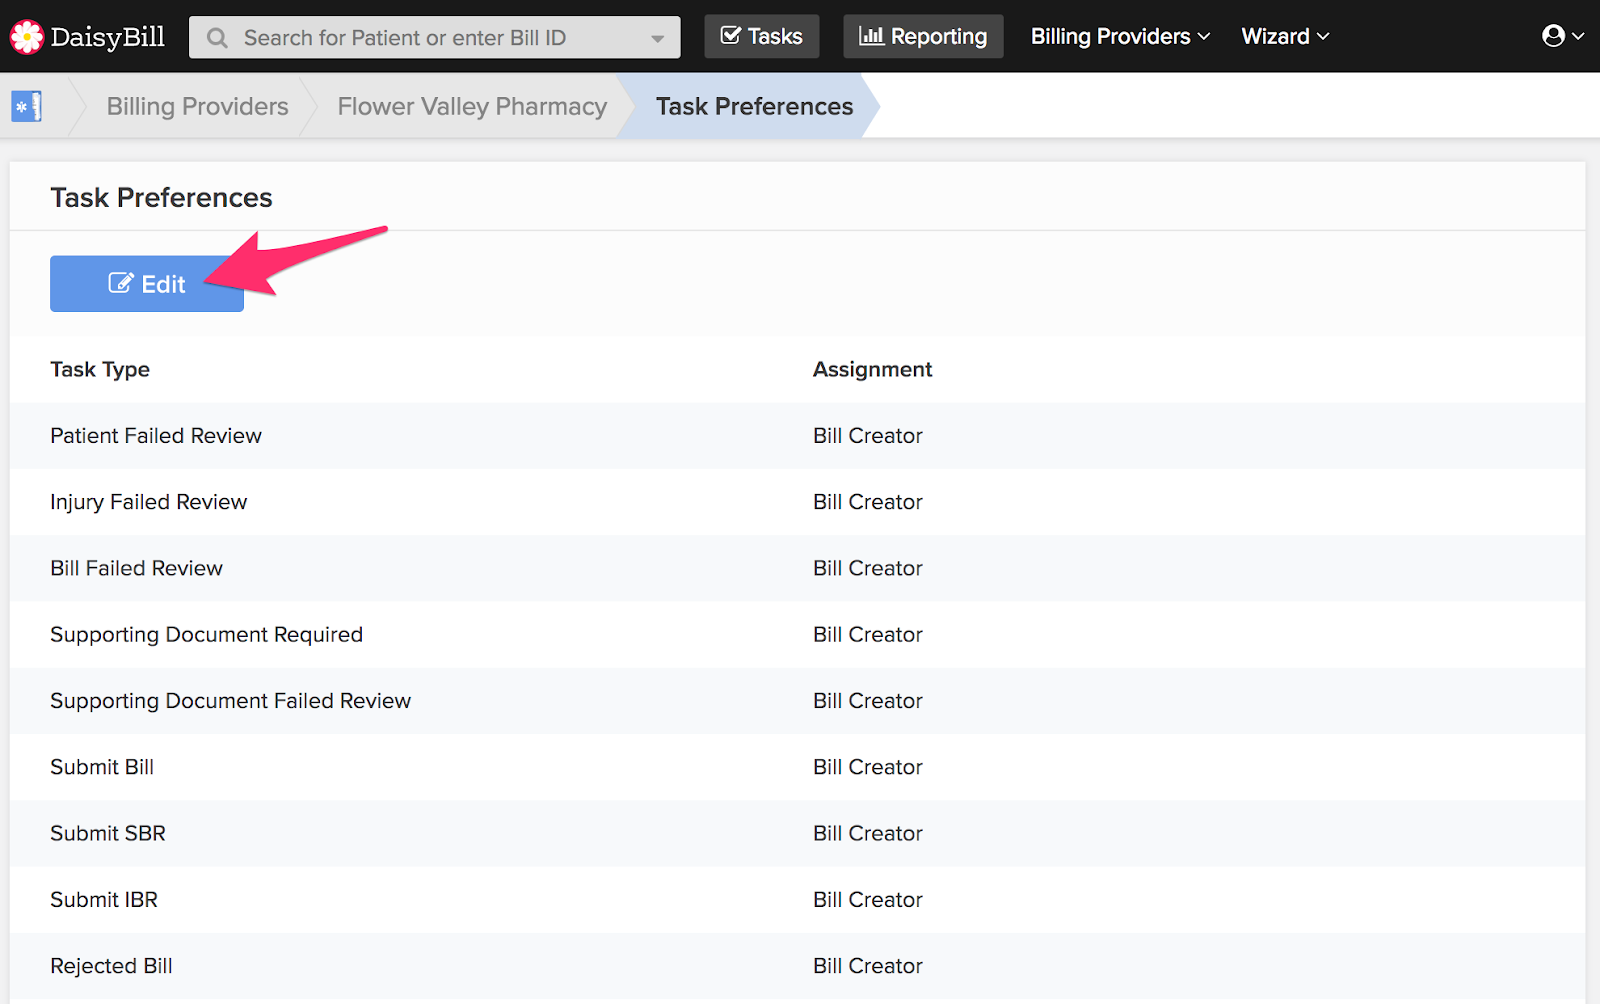Click Bill Creator in Supporting Document Required row
The width and height of the screenshot is (1600, 1004).
coord(868,635)
